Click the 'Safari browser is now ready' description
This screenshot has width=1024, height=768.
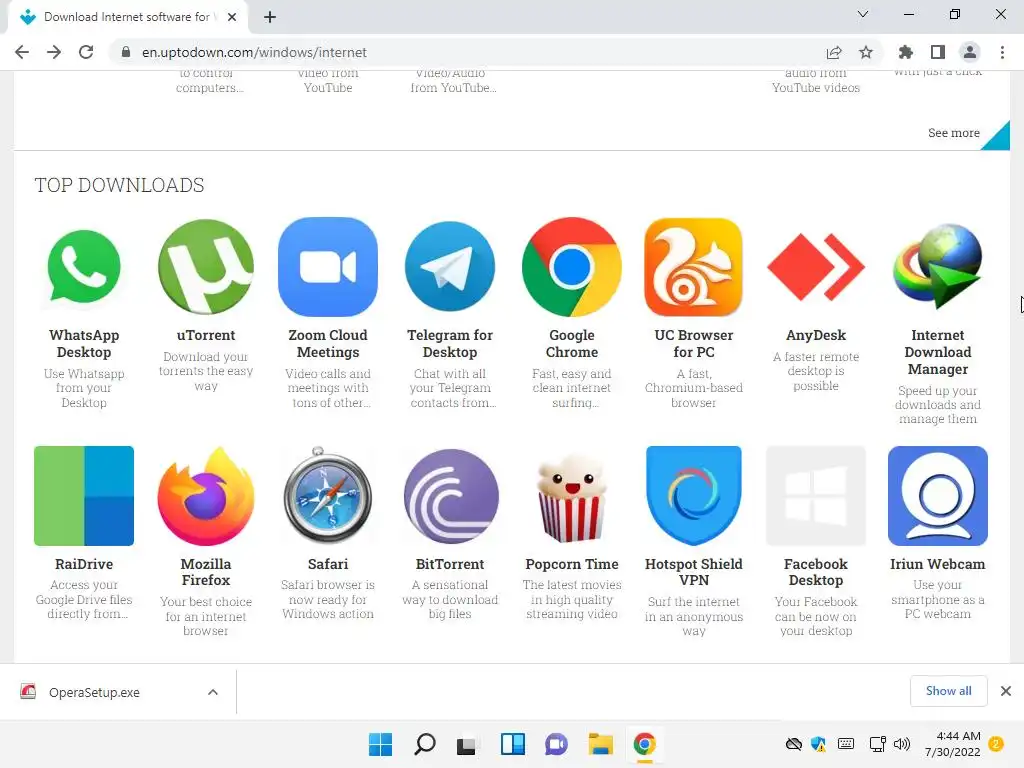point(328,599)
